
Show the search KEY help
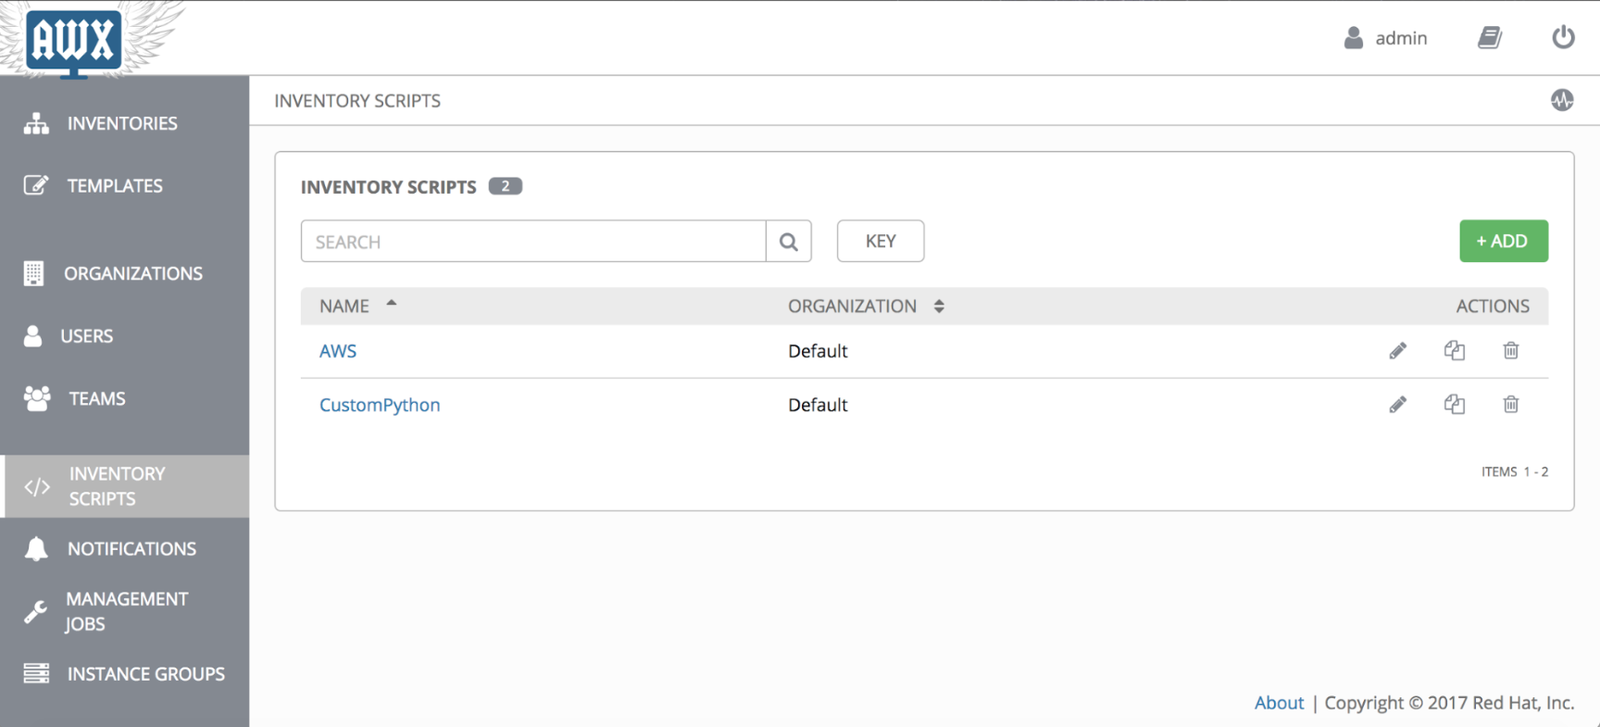point(880,241)
